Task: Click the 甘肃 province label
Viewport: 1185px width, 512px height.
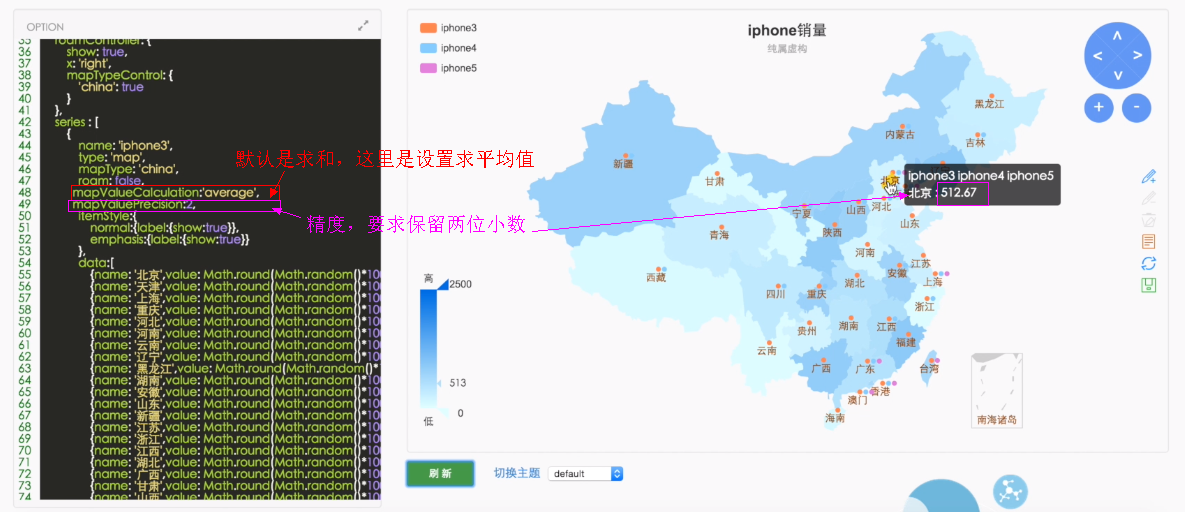Action: [714, 182]
